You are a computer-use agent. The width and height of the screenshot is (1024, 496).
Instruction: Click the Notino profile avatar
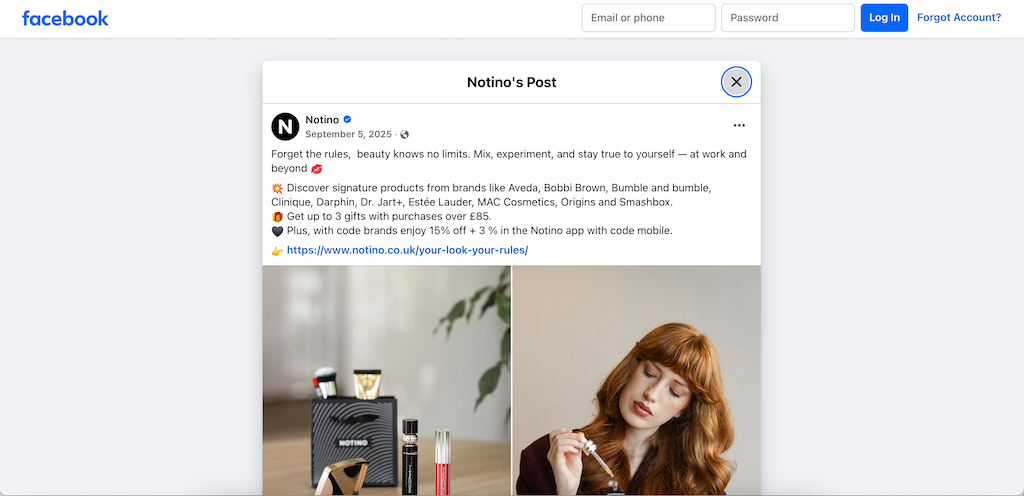tap(285, 127)
